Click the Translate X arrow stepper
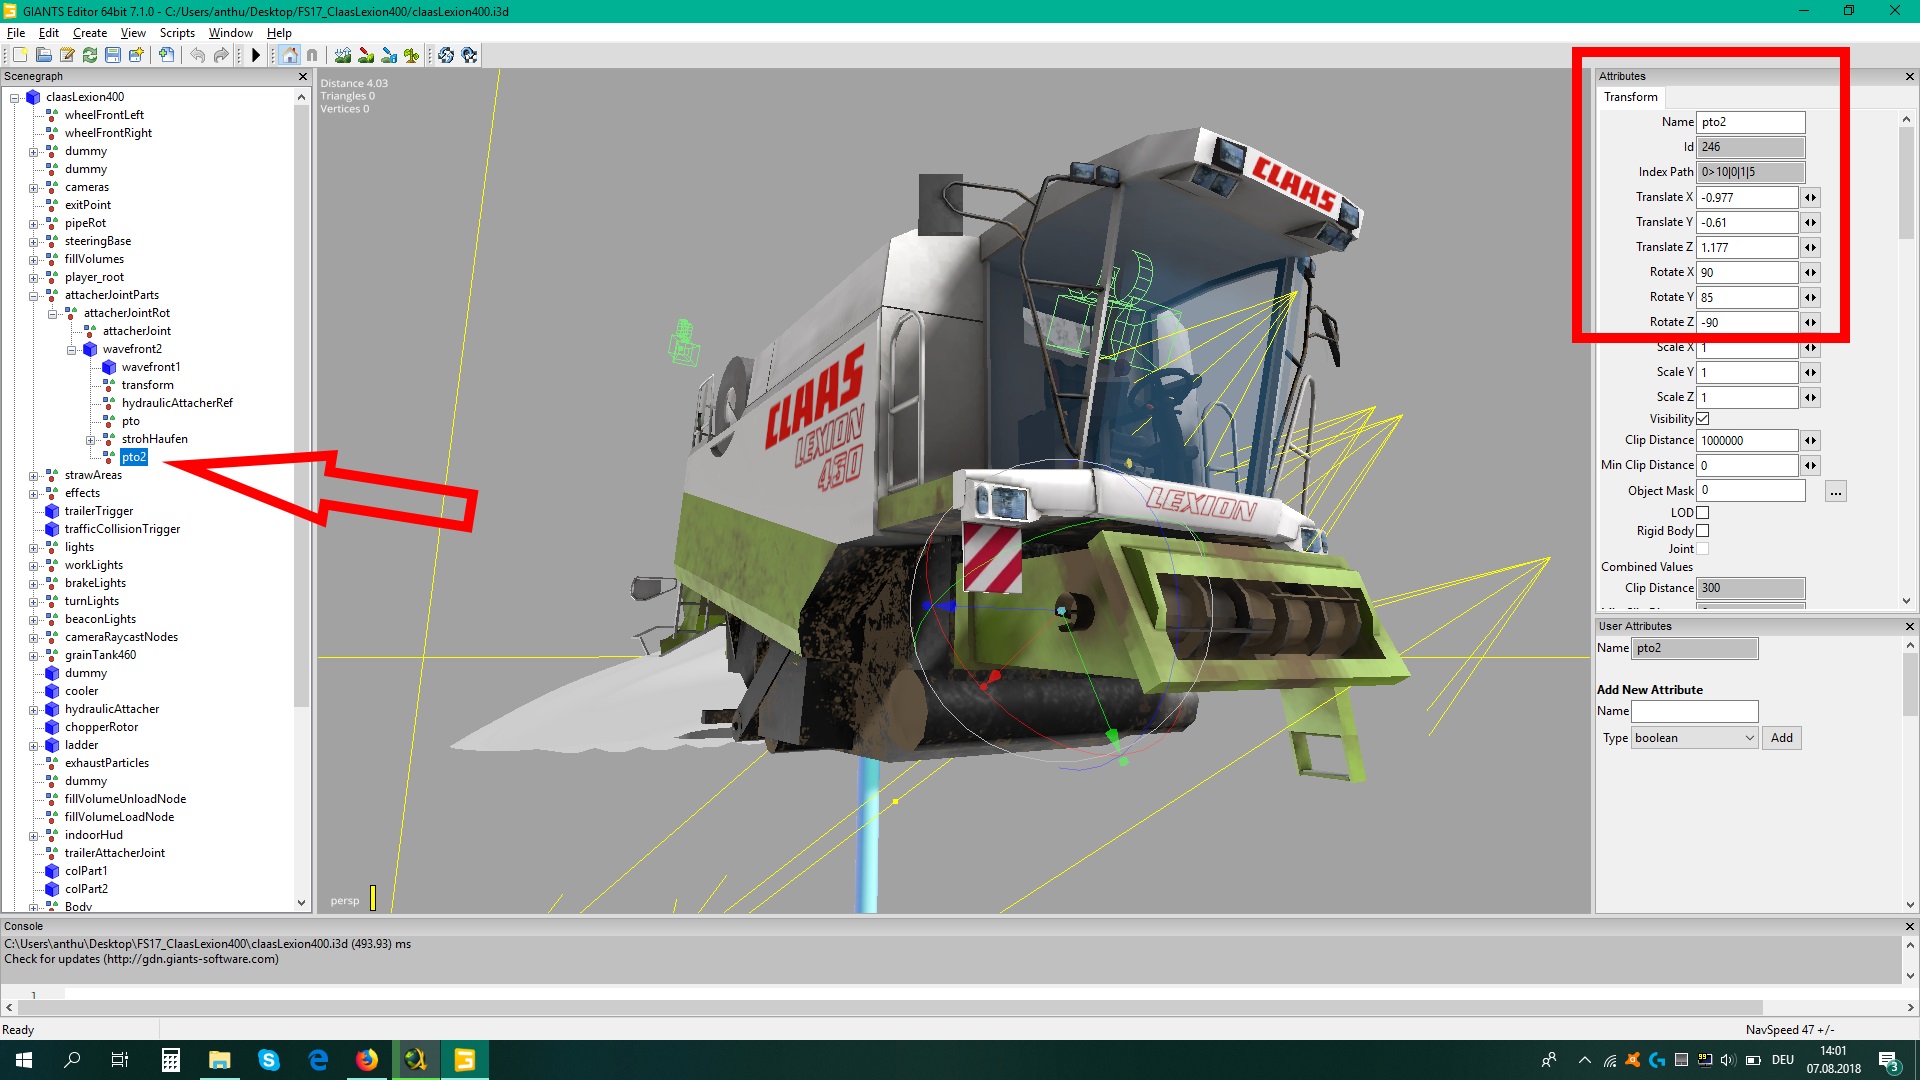Screen dimensions: 1920x1080 click(x=1810, y=198)
